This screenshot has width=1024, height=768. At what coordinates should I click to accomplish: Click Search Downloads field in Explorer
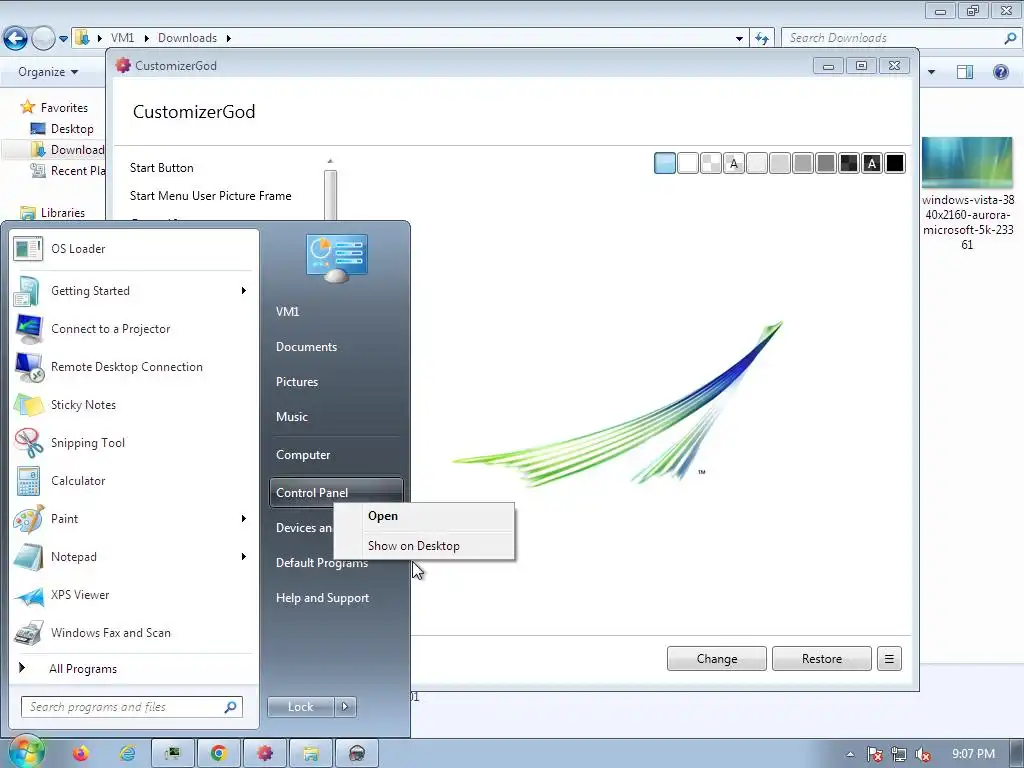tap(900, 38)
